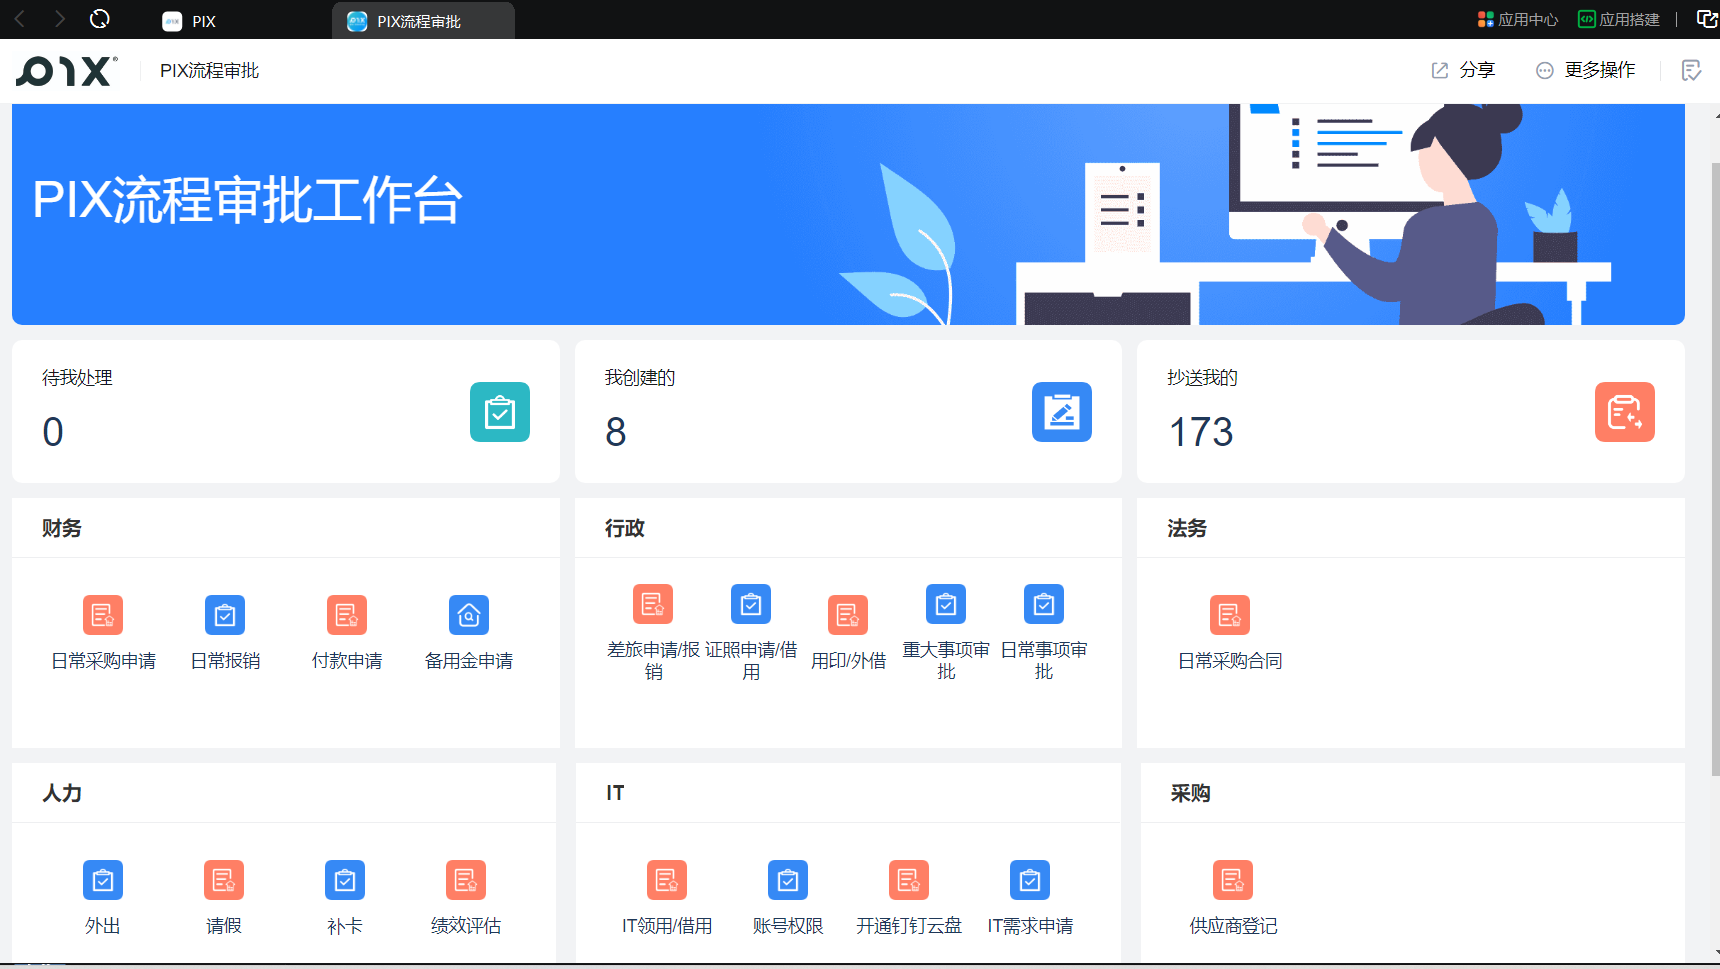Open the 日常采购申请 form icon
This screenshot has width=1720, height=969.
pyautogui.click(x=103, y=615)
